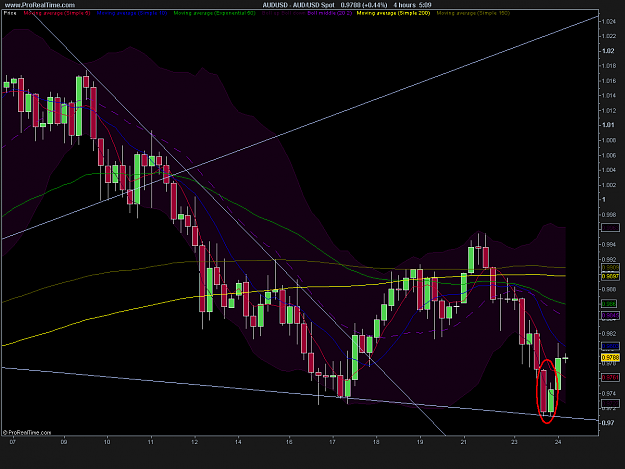Select Moving average (Simple 5) legend label
Screen dimensions: 625x469
tap(57, 13)
